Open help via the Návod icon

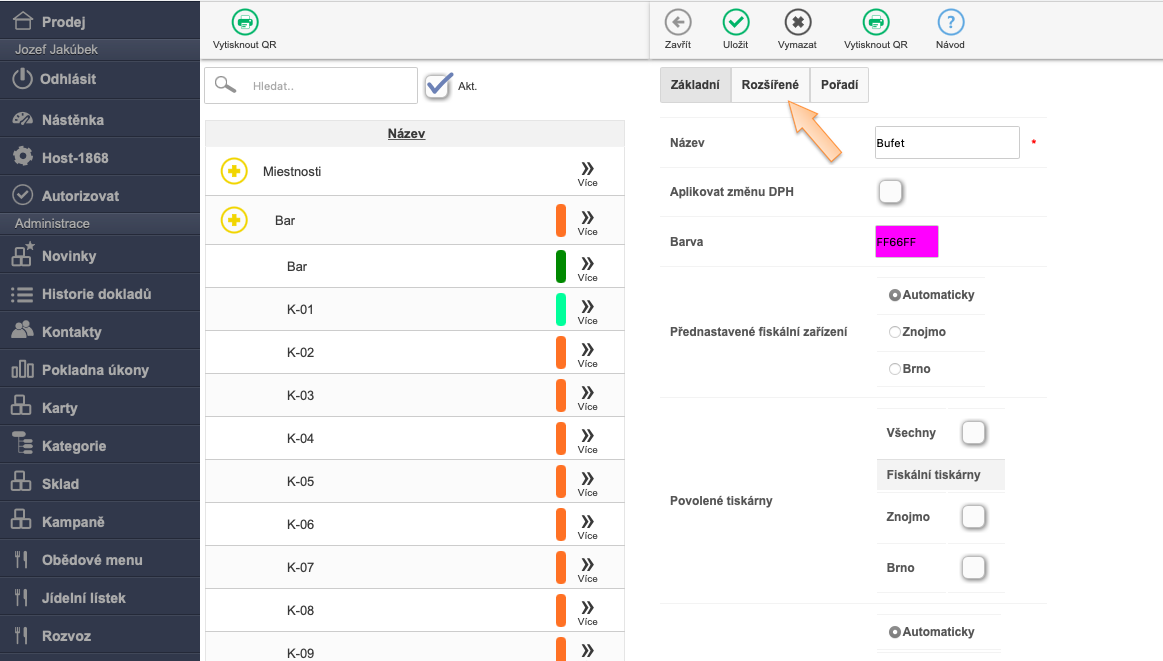click(x=950, y=23)
